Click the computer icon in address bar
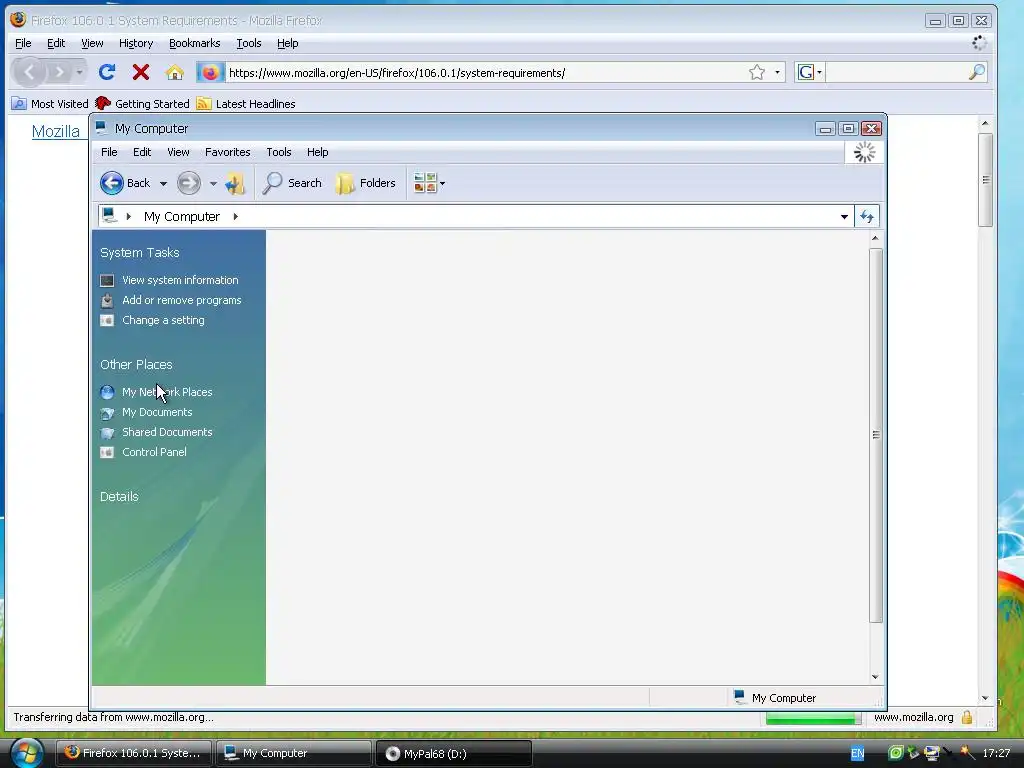The image size is (1024, 768). click(x=110, y=216)
